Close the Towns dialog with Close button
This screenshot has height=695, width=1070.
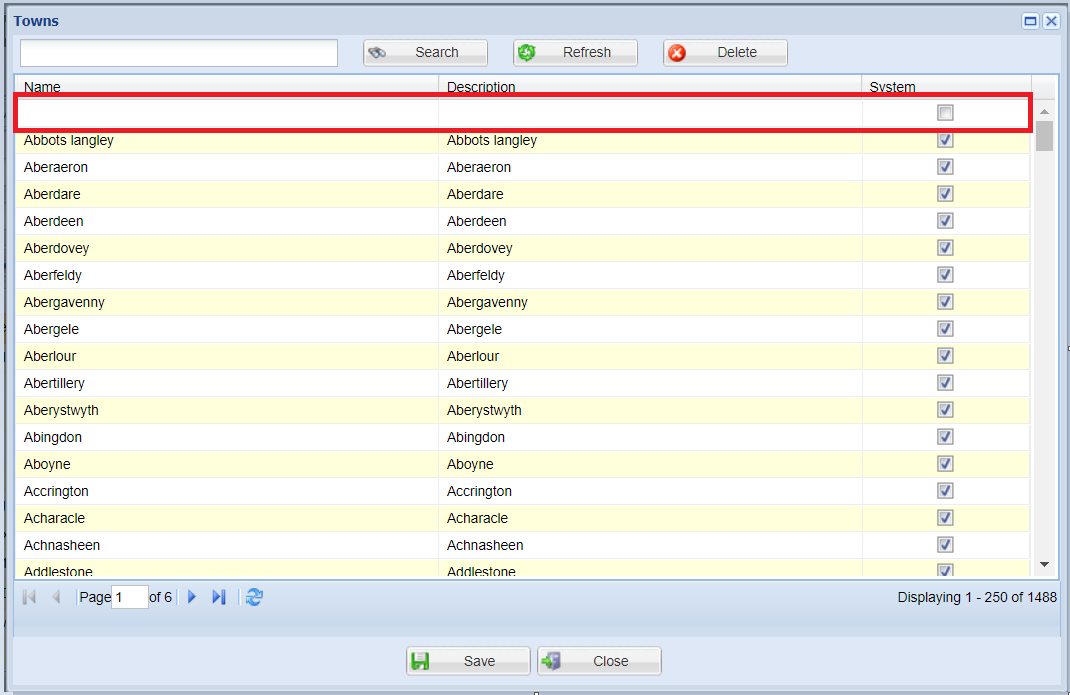point(599,661)
